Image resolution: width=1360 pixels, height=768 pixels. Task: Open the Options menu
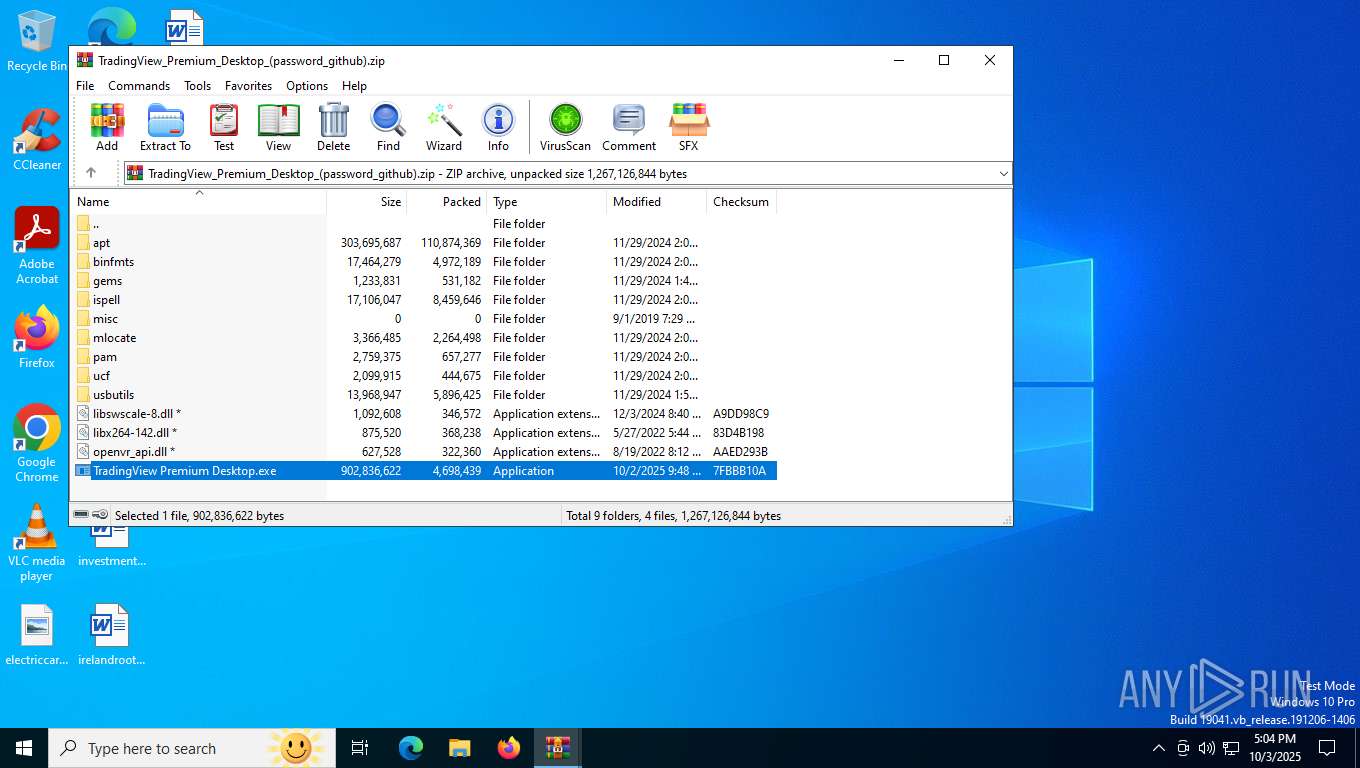[307, 86]
